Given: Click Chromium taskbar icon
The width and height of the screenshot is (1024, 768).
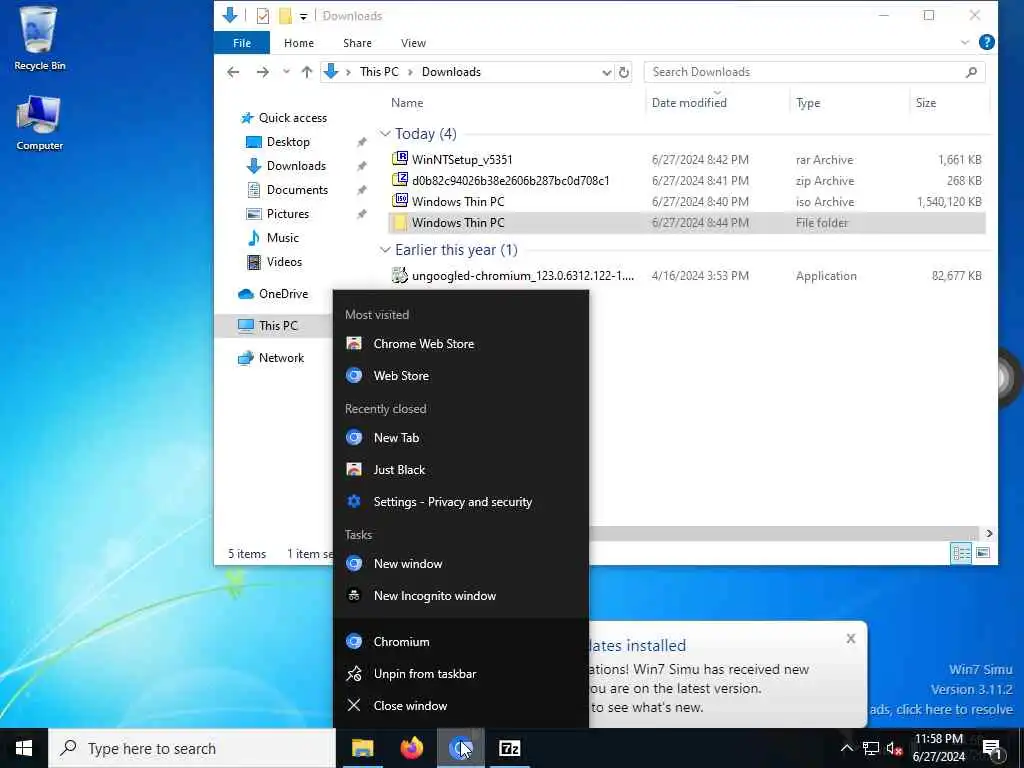Looking at the screenshot, I should (x=460, y=748).
